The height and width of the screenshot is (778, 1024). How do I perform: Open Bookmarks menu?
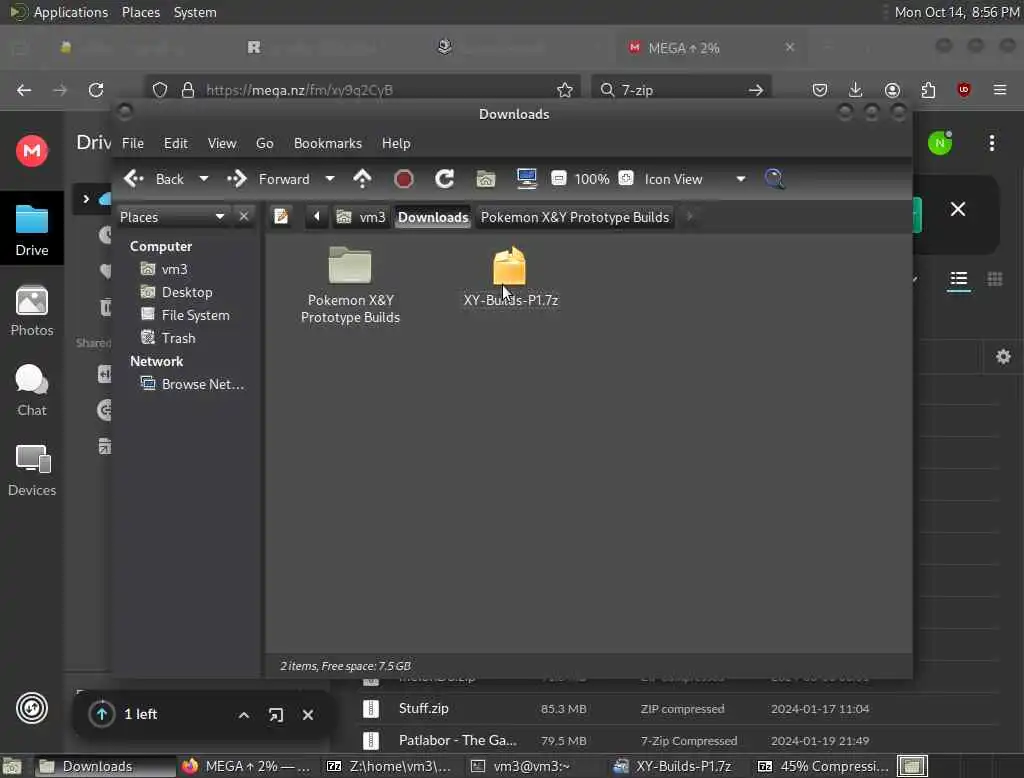(328, 143)
